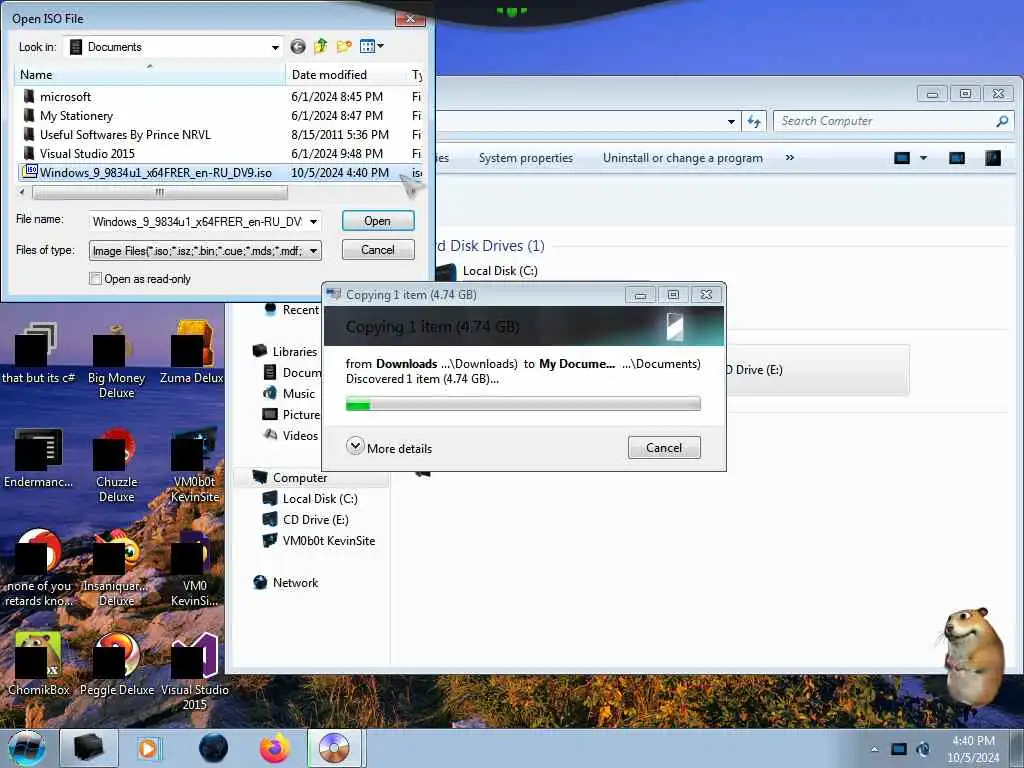Open Chuzzle Deluxe desktop icon

pos(116,466)
